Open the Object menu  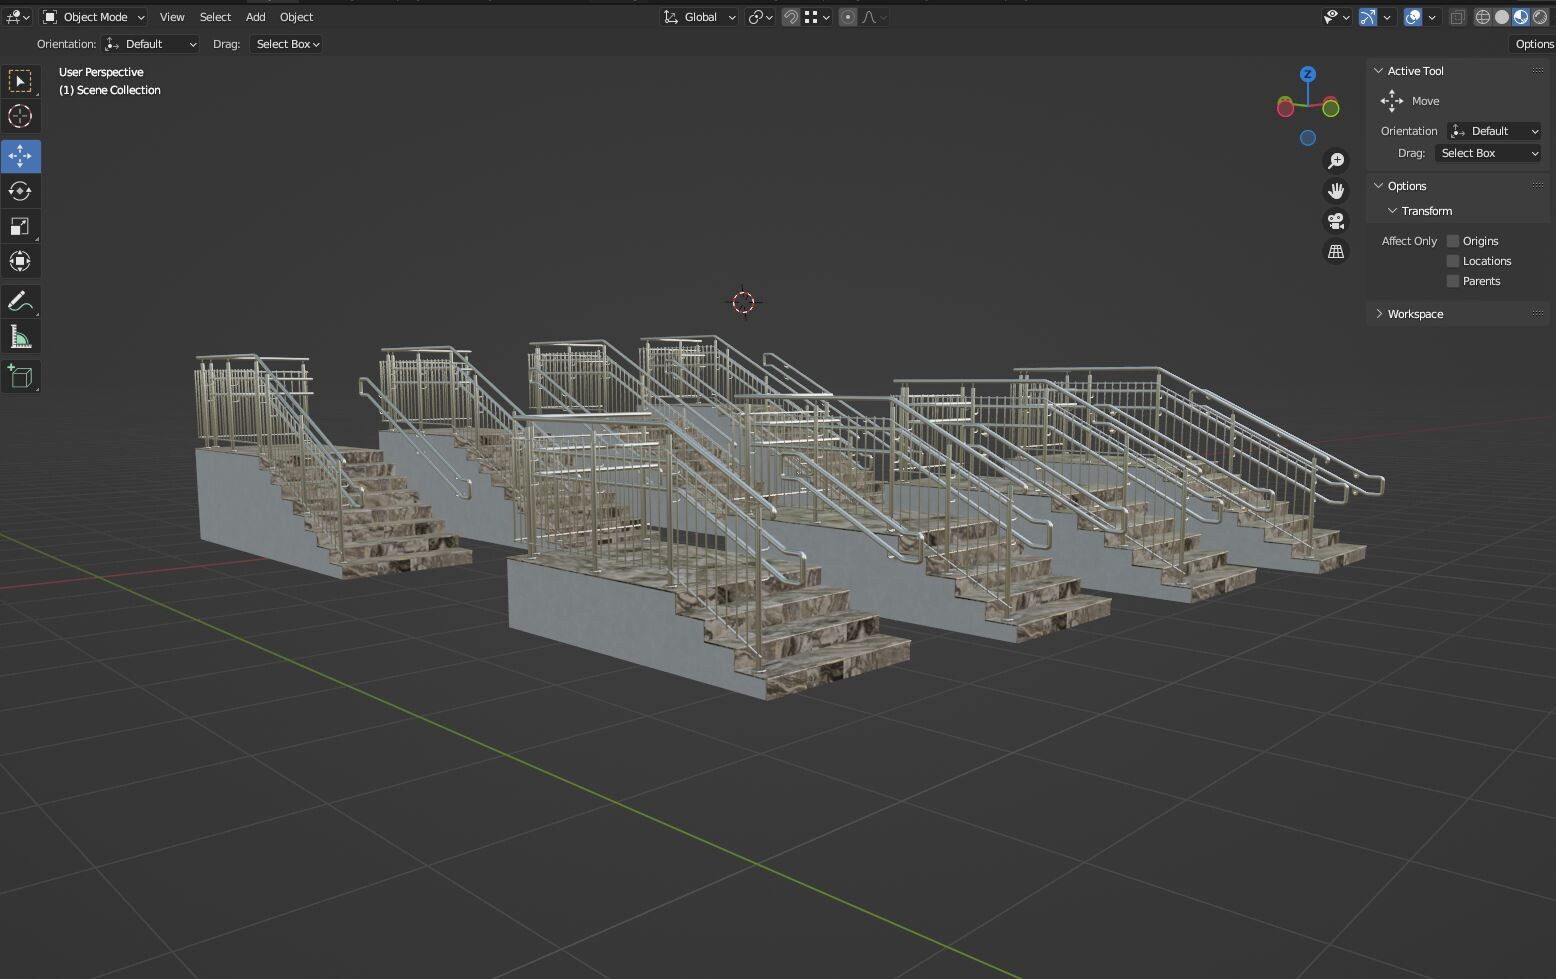tap(296, 17)
